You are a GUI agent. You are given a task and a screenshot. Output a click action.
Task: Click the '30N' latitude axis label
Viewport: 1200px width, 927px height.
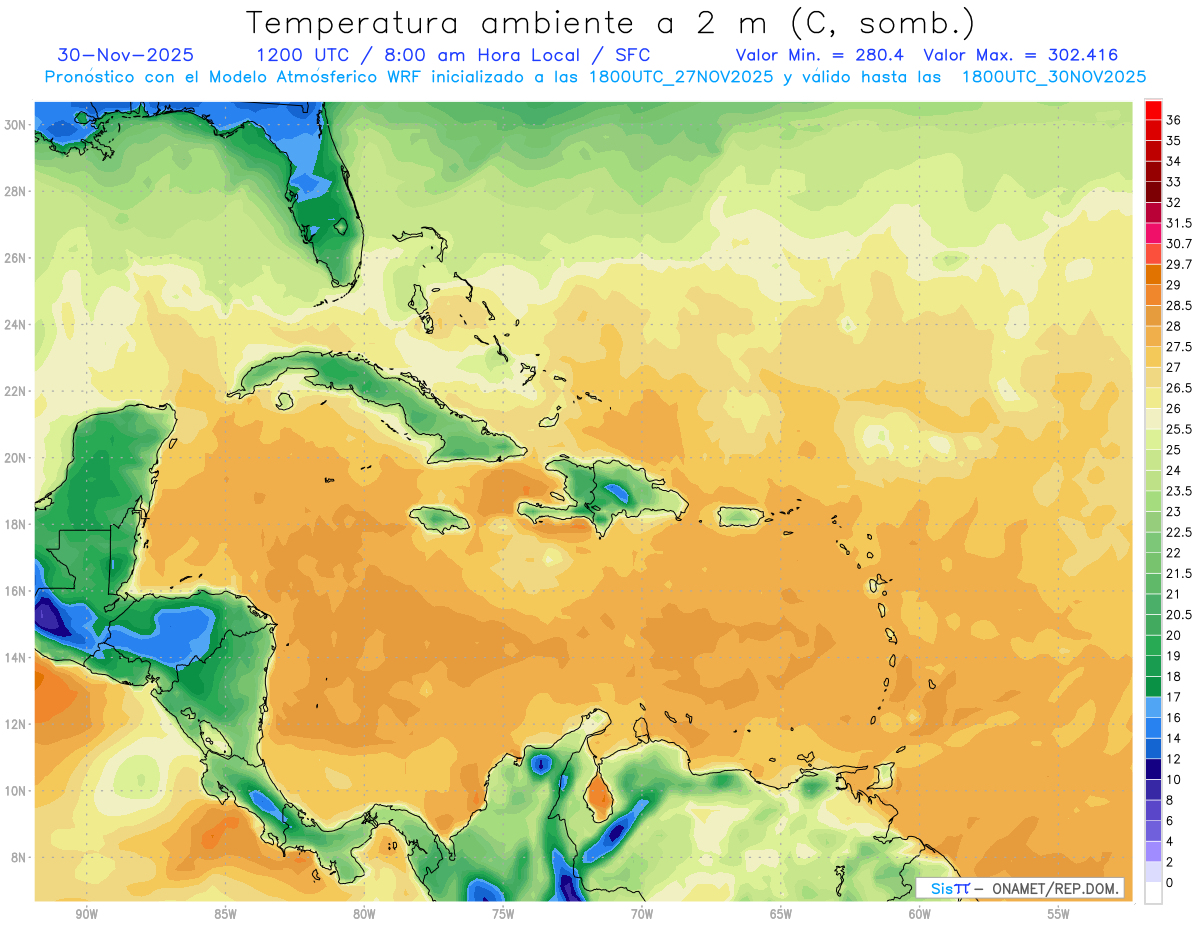[16, 124]
